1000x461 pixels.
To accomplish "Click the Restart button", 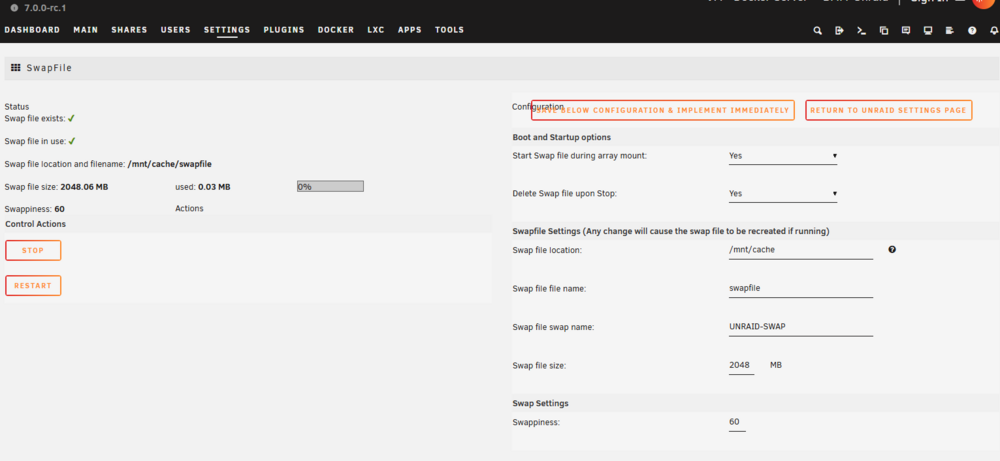I will click(x=33, y=286).
